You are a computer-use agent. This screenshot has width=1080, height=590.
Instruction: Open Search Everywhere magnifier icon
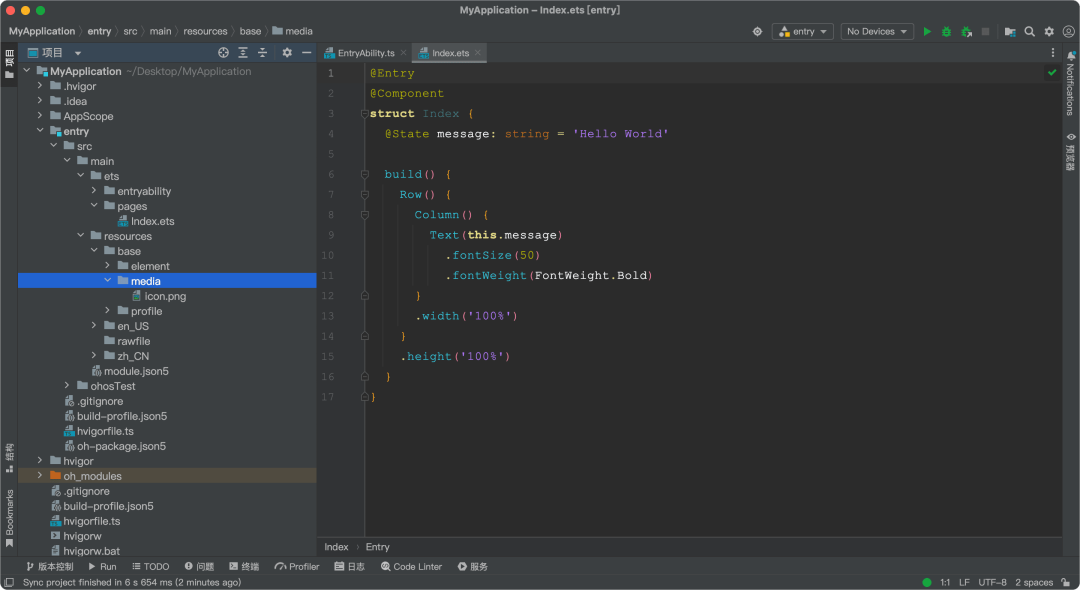coord(1029,32)
